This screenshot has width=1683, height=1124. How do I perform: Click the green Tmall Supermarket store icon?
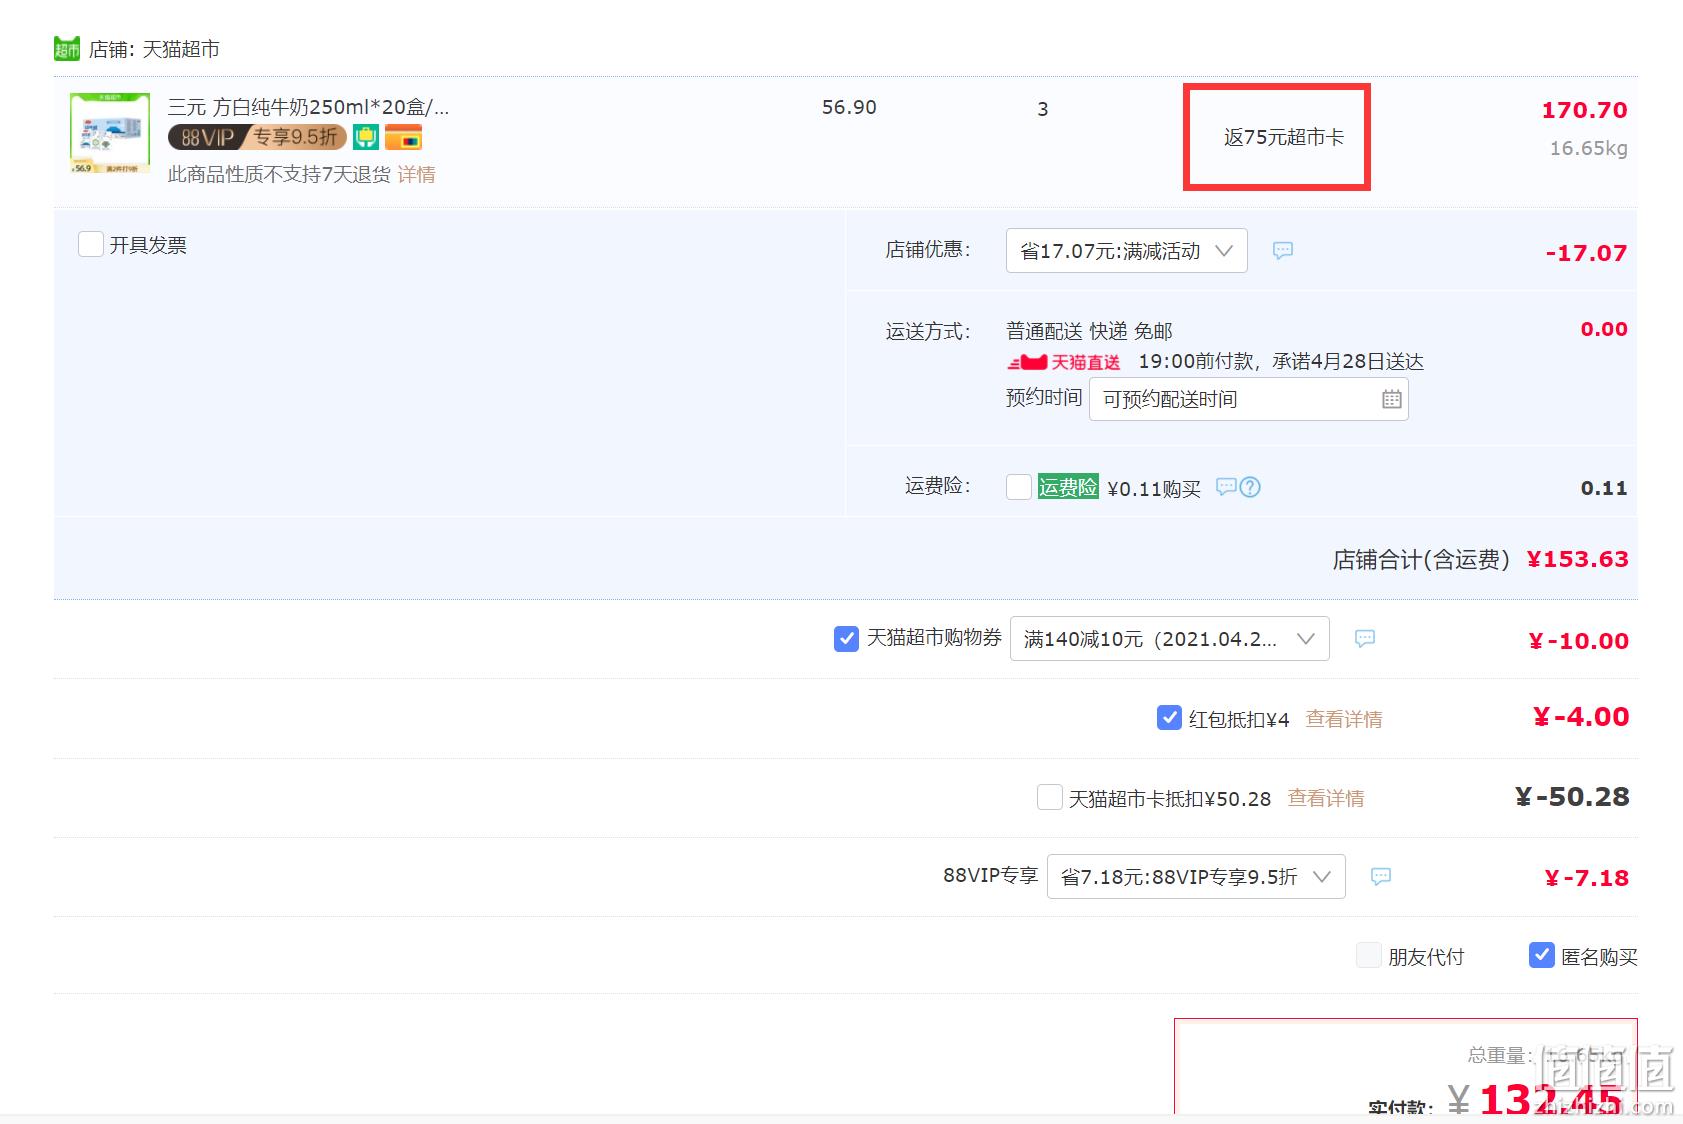(67, 49)
